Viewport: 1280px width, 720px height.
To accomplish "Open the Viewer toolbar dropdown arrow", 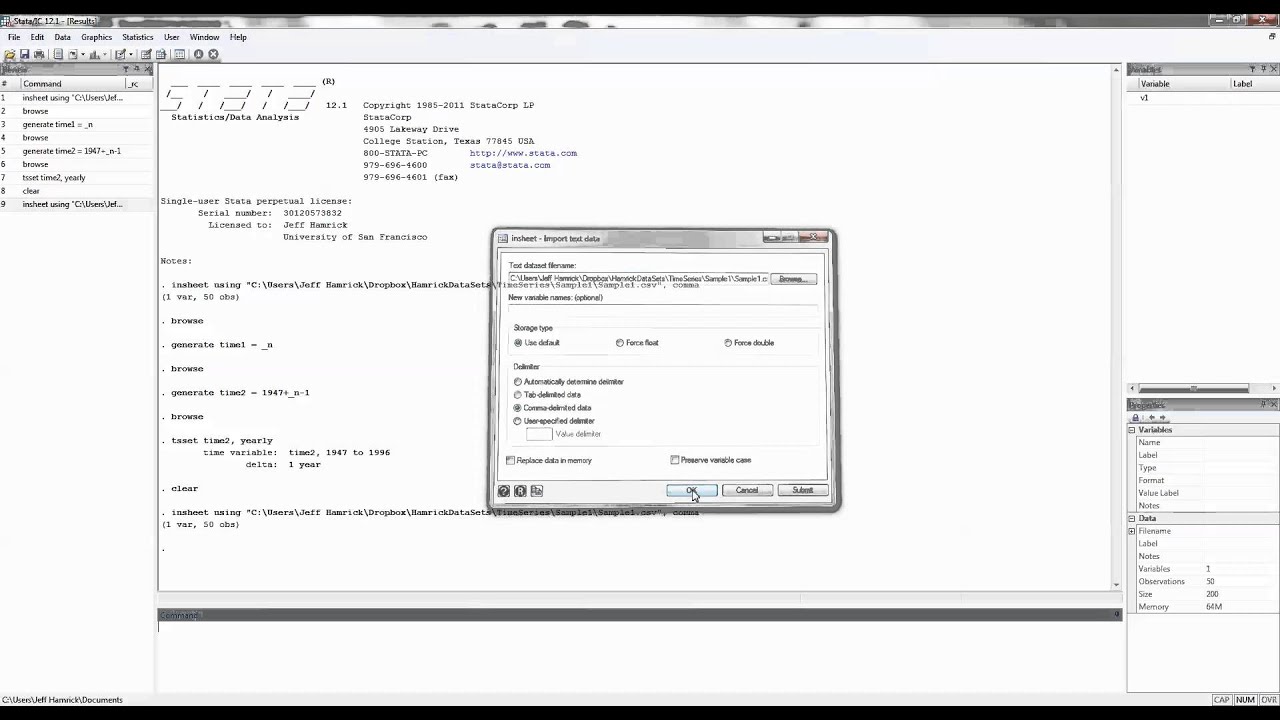I will (x=83, y=54).
